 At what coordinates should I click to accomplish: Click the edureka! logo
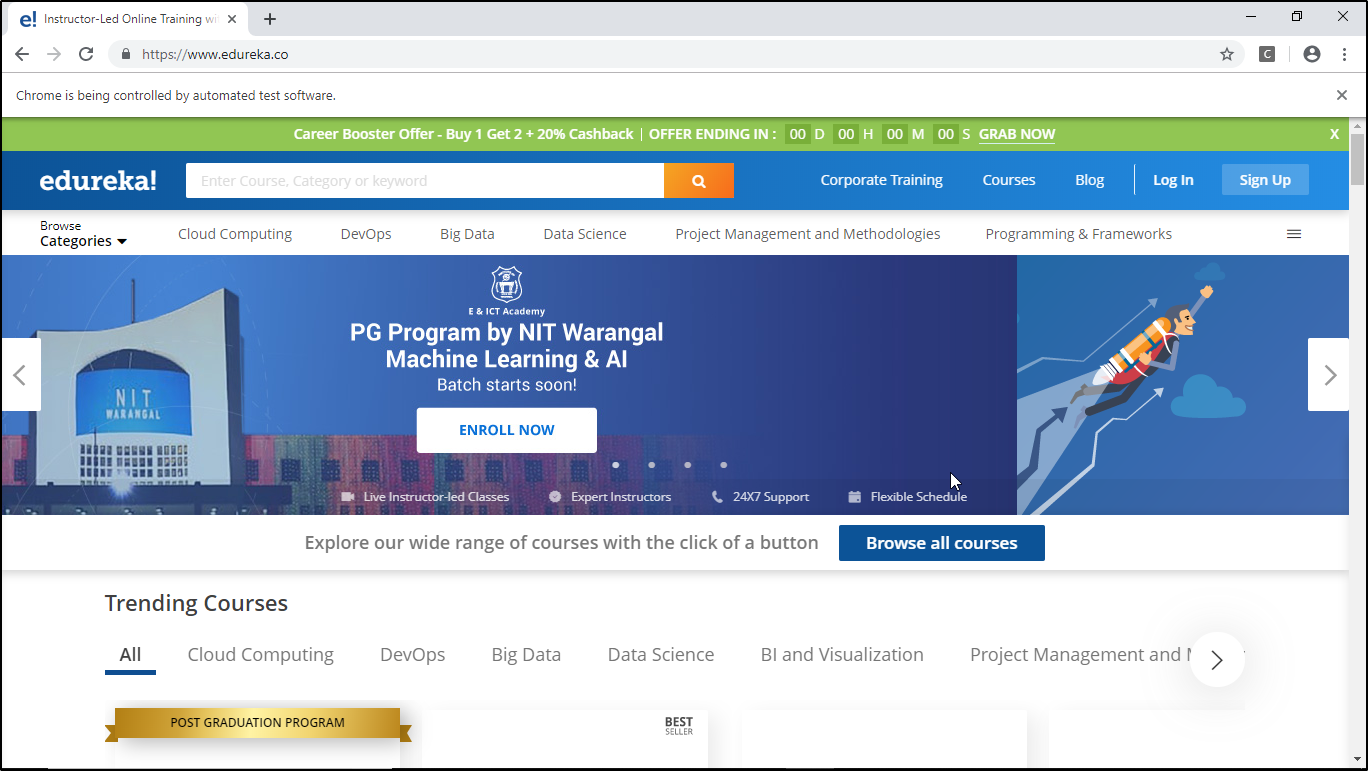click(98, 180)
